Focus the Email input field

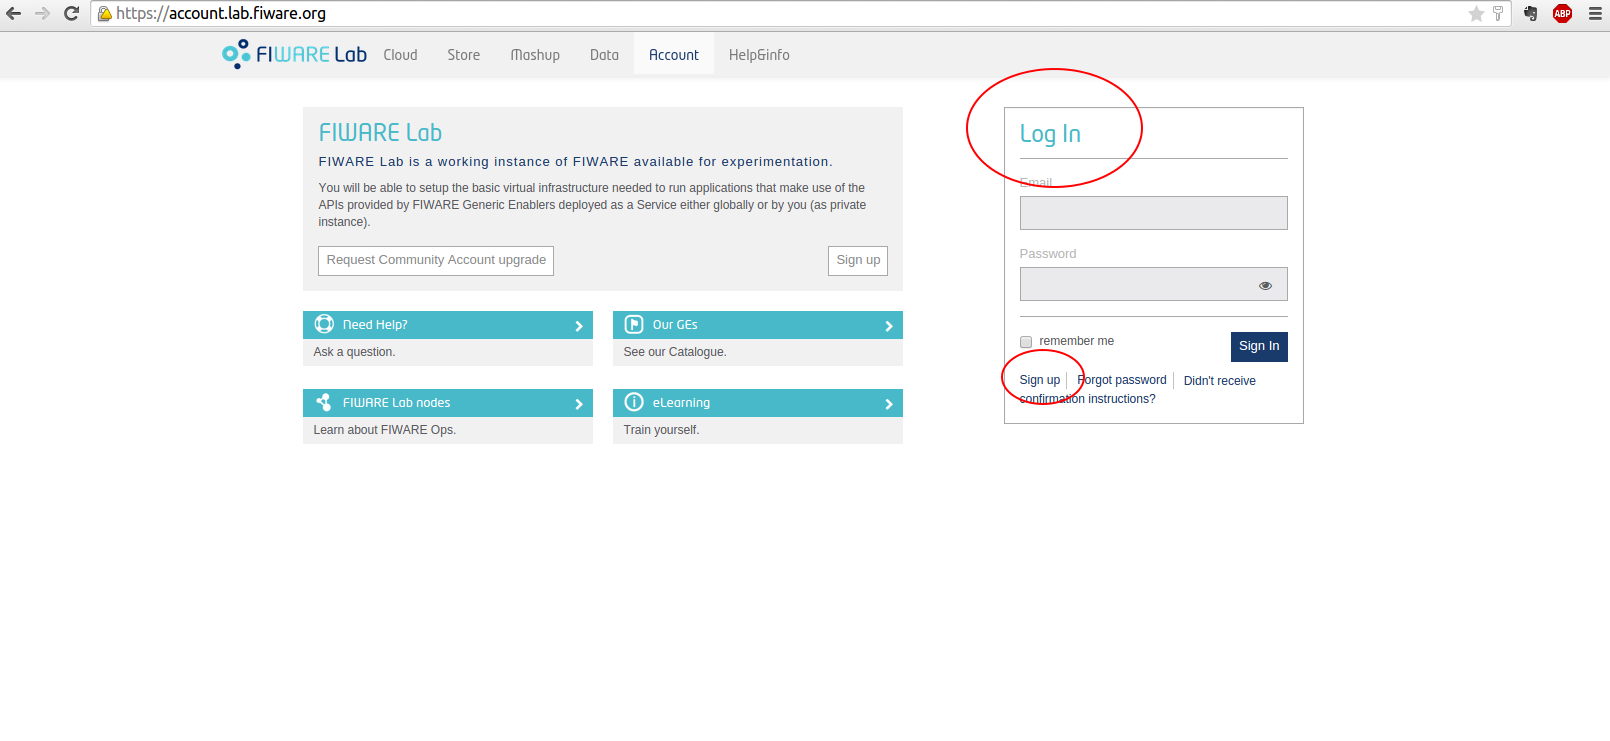point(1153,213)
